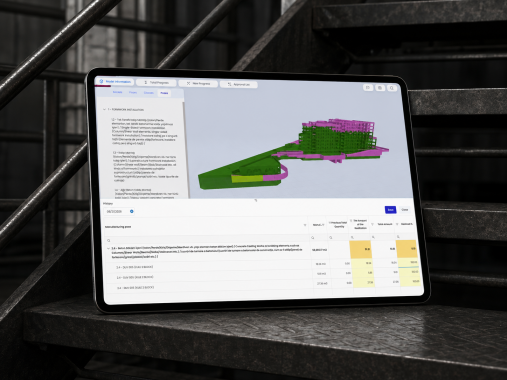Select tree item starting with 1.4

click(x=147, y=193)
